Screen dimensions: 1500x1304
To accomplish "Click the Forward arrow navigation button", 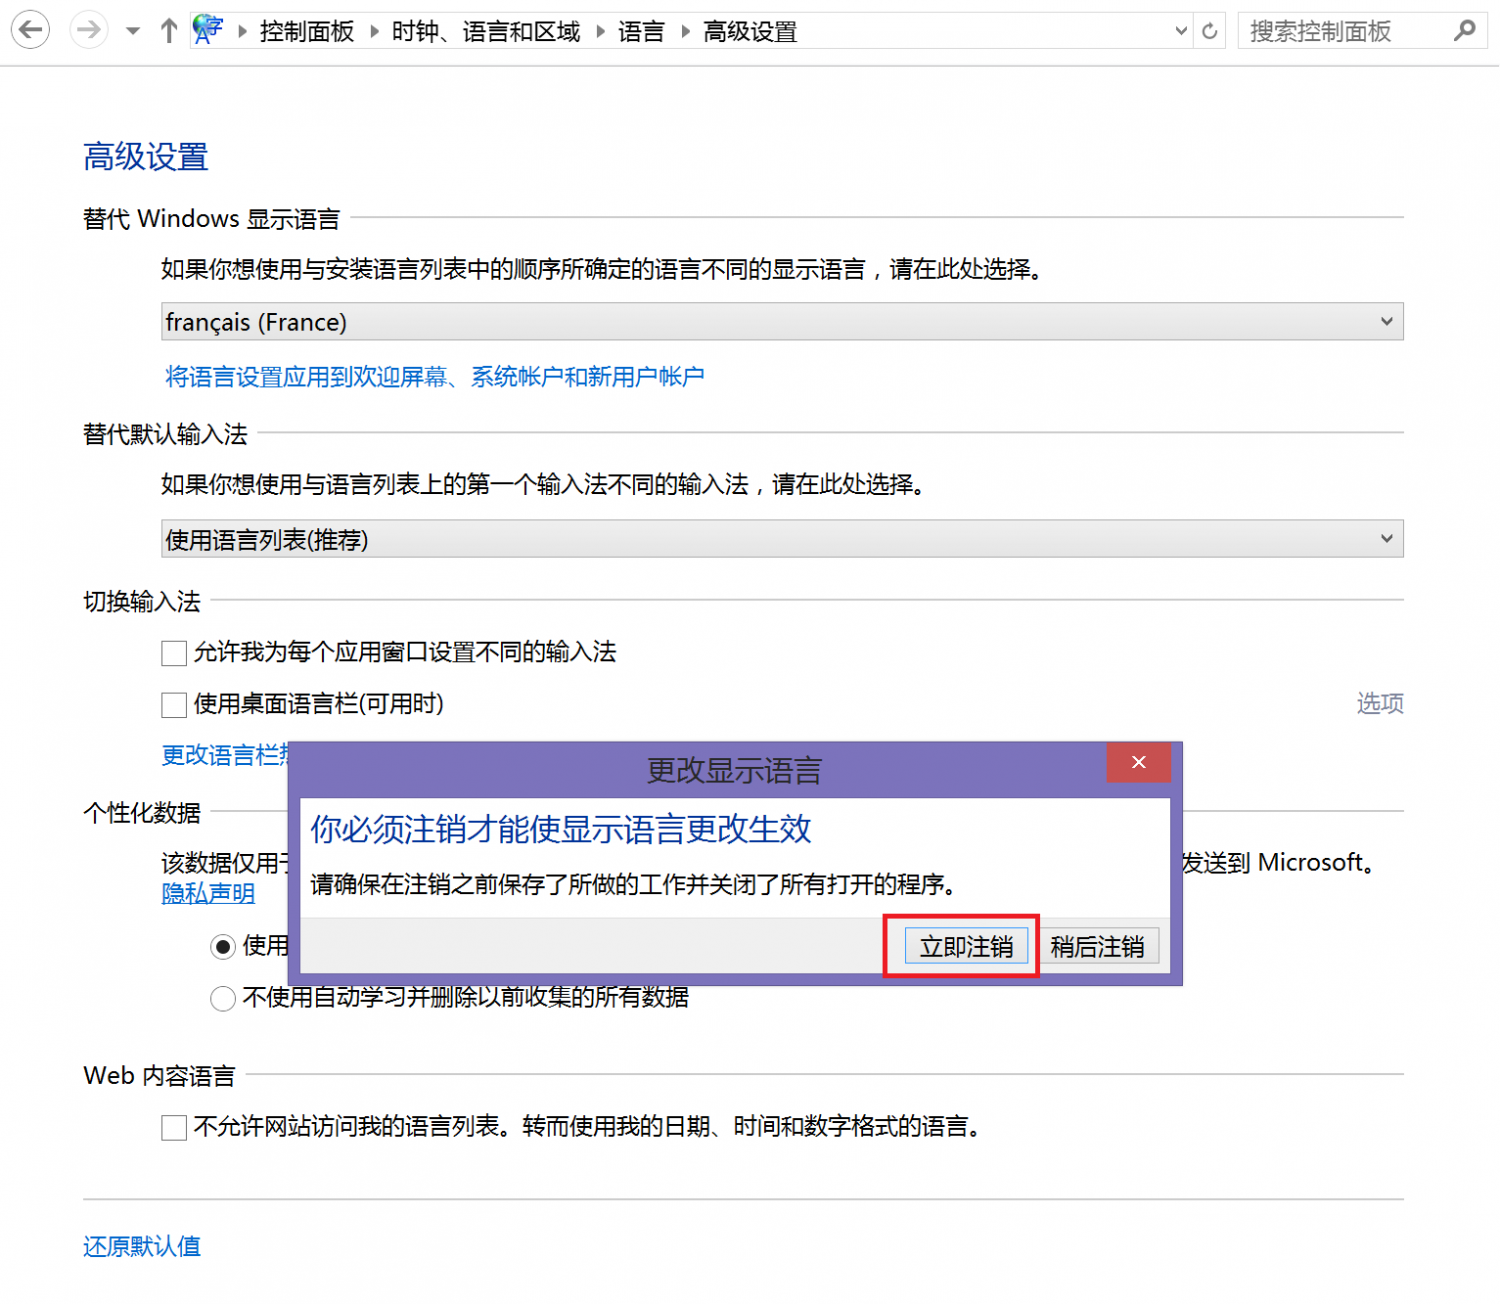I will click(89, 30).
